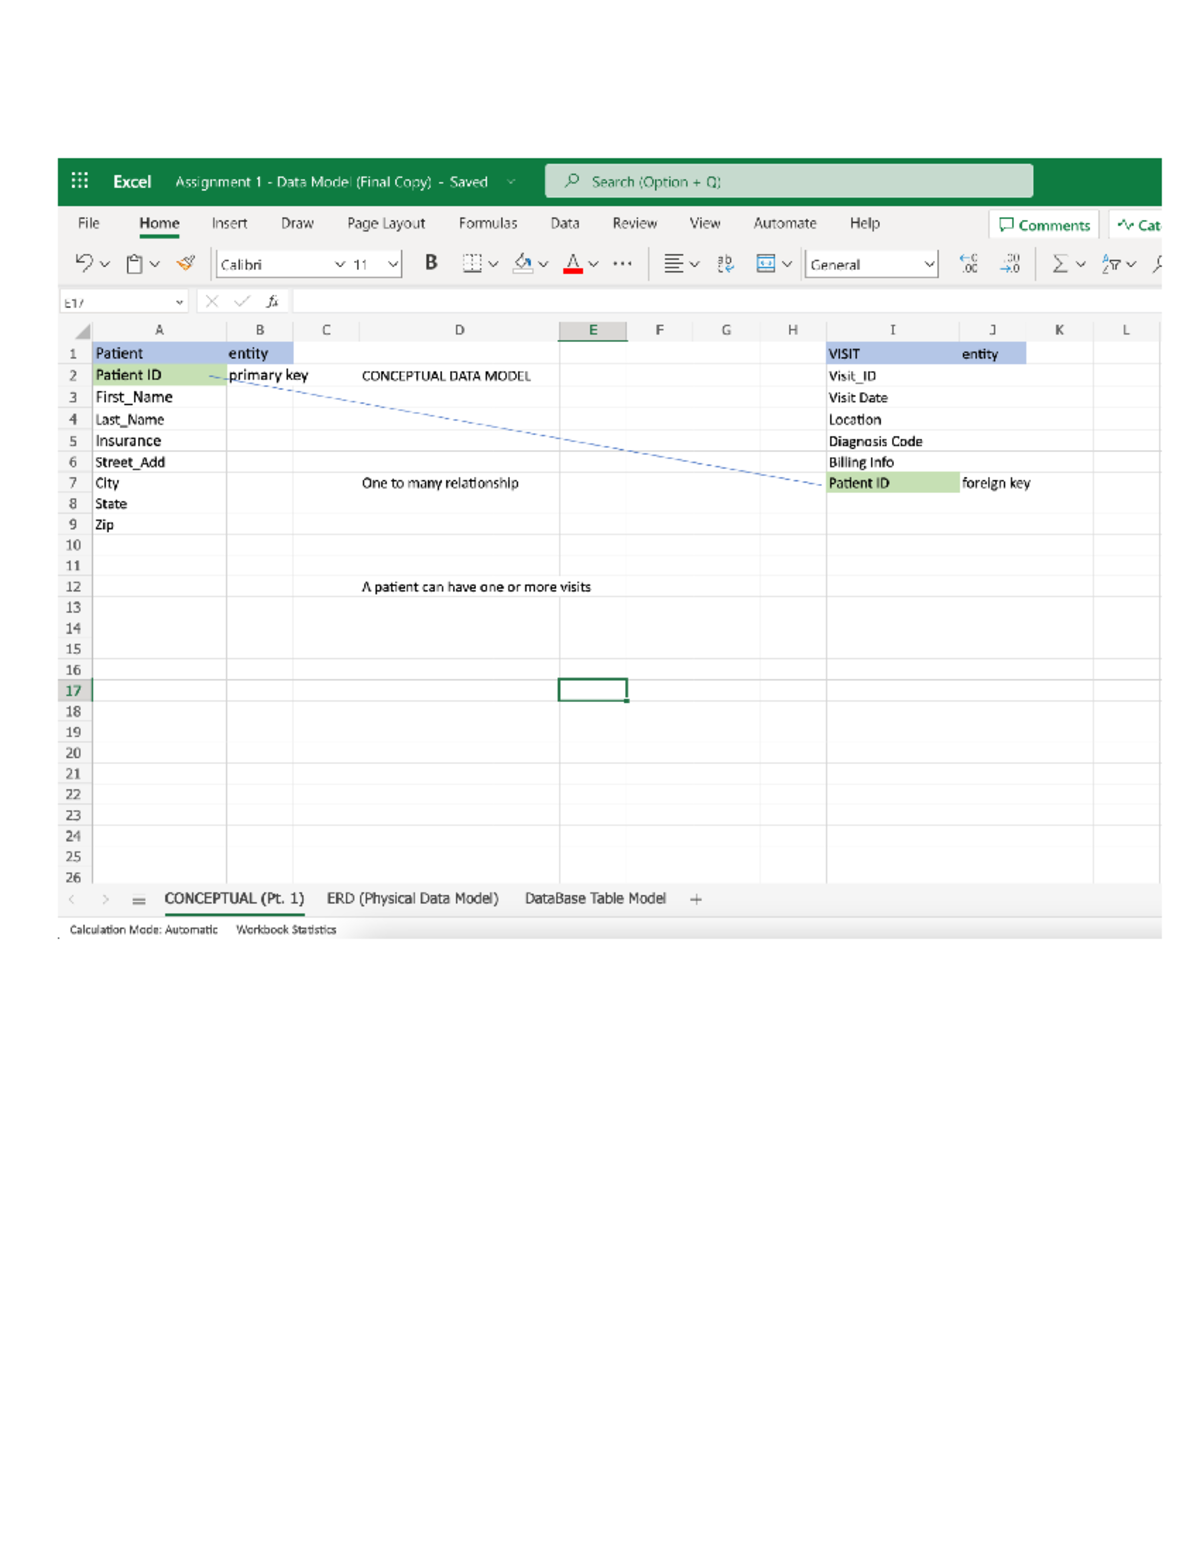
Task: Click the Wrap Text icon
Action: tap(725, 264)
